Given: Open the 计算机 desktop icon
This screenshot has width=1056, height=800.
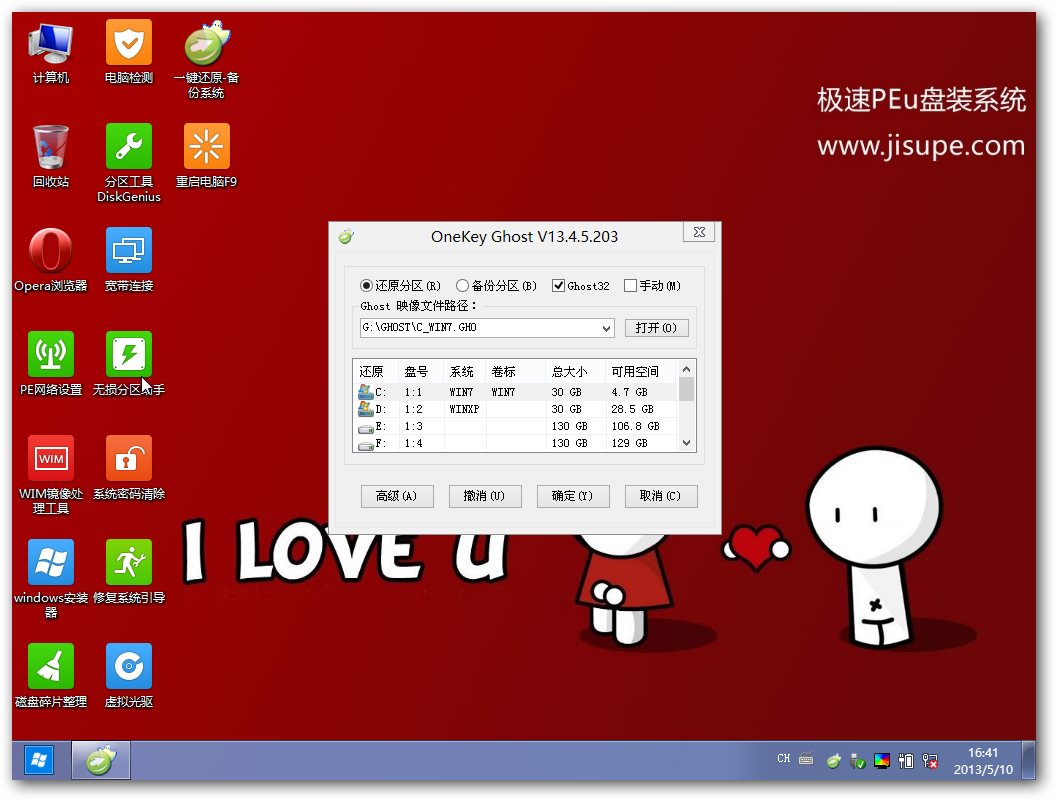Looking at the screenshot, I should [51, 53].
